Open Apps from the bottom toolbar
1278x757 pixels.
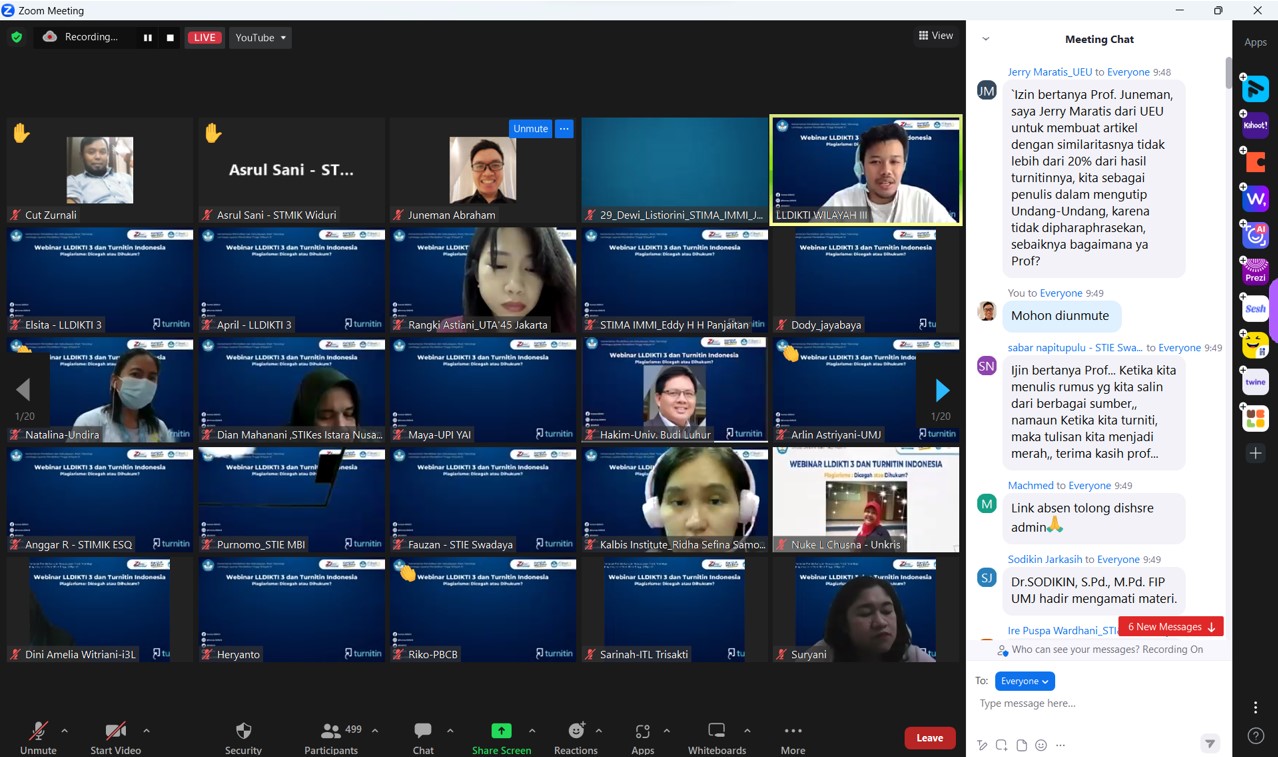[643, 738]
